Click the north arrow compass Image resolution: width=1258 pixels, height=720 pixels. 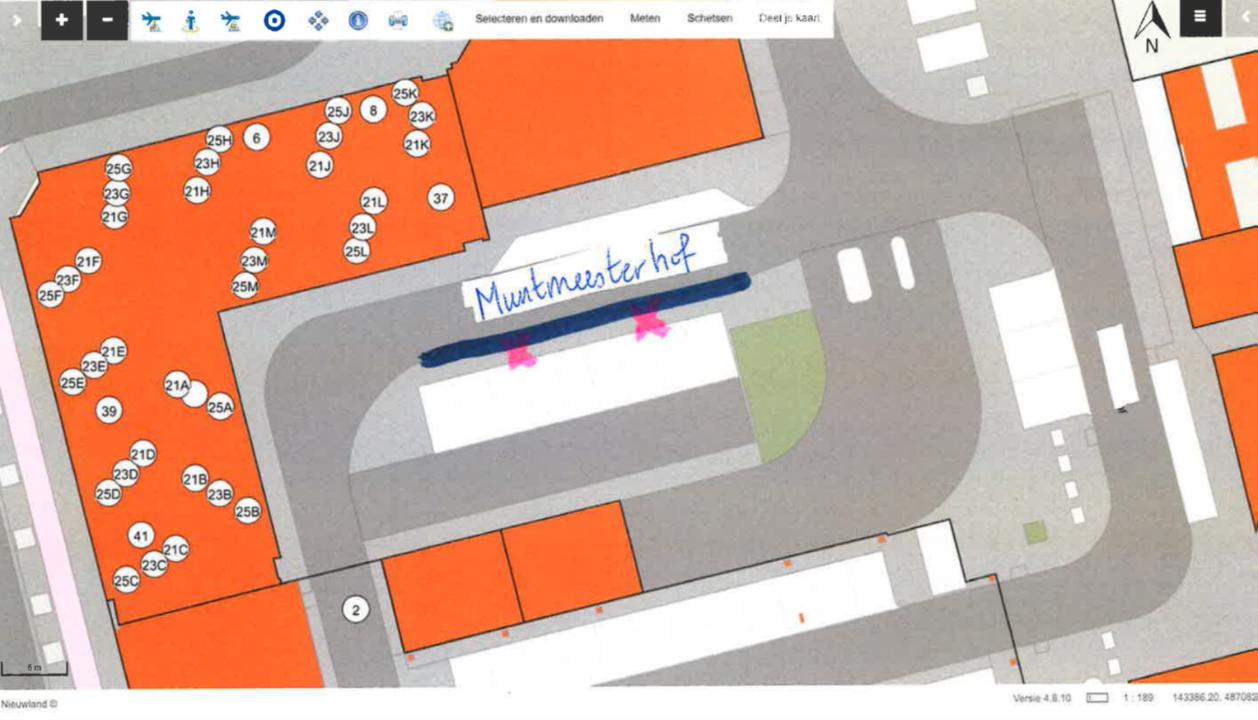click(1152, 27)
